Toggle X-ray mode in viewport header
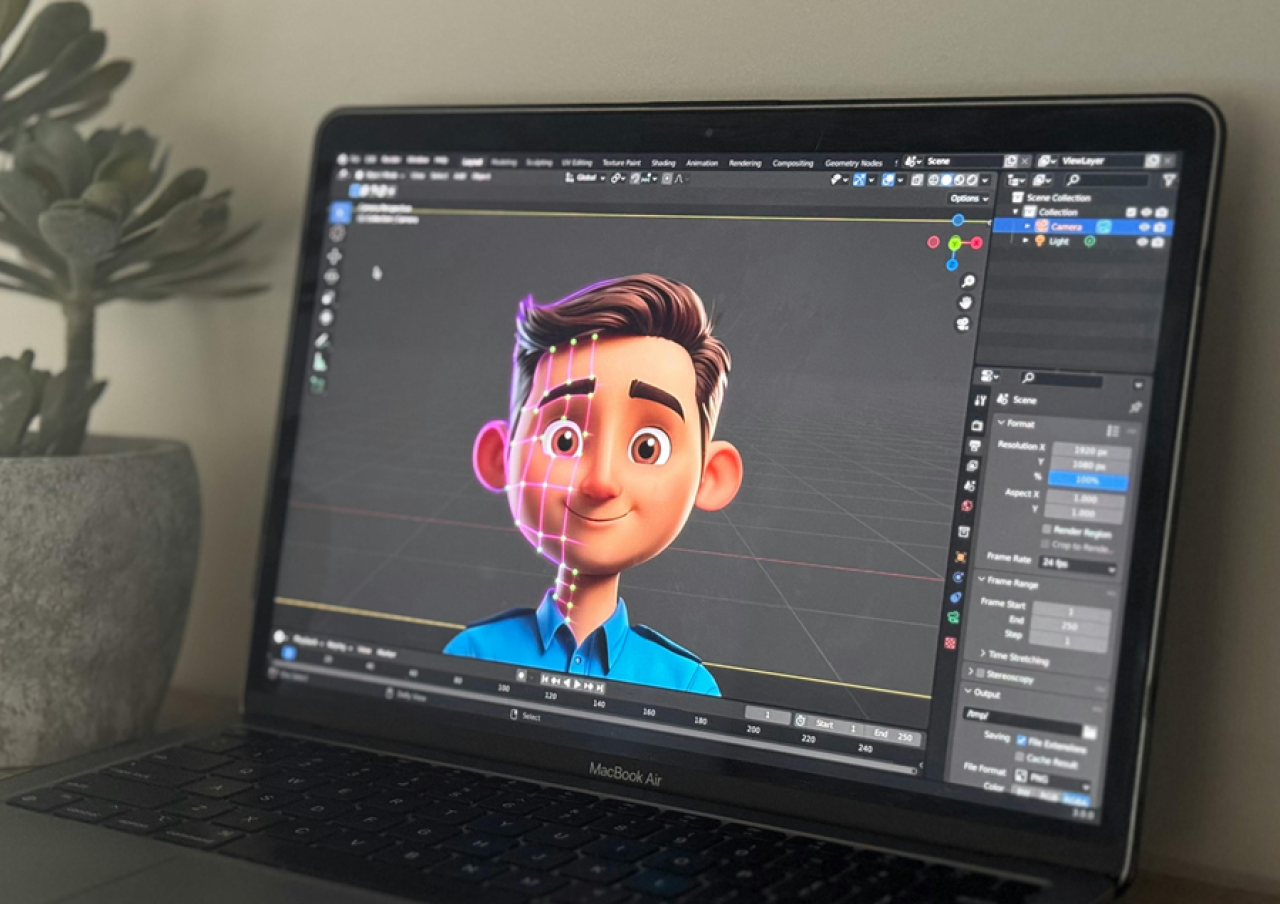This screenshot has width=1280, height=904. pos(917,180)
